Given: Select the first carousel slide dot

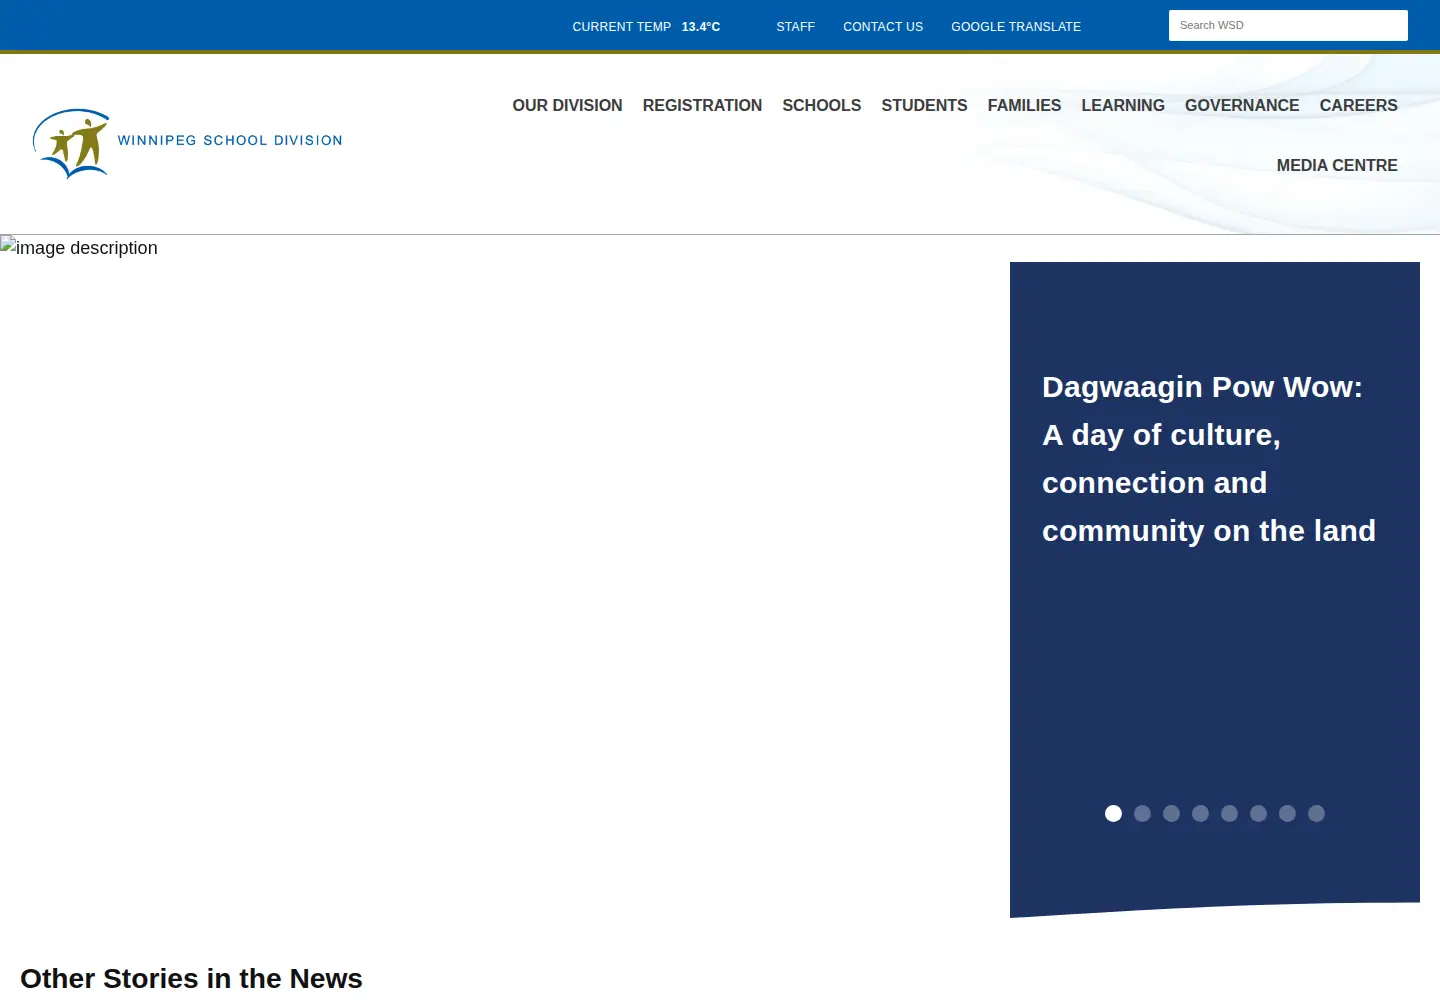Looking at the screenshot, I should [1113, 813].
